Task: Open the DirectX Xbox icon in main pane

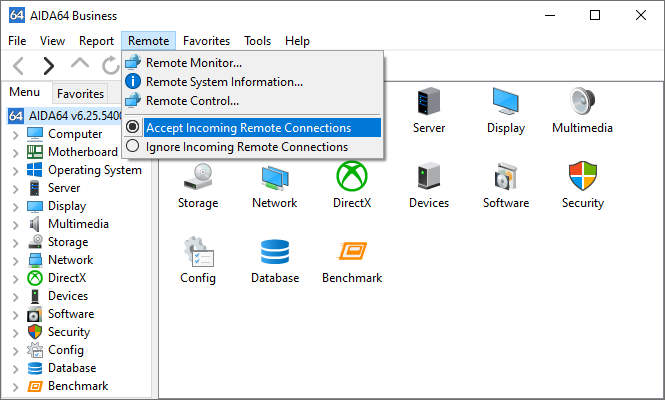Action: pyautogui.click(x=352, y=176)
